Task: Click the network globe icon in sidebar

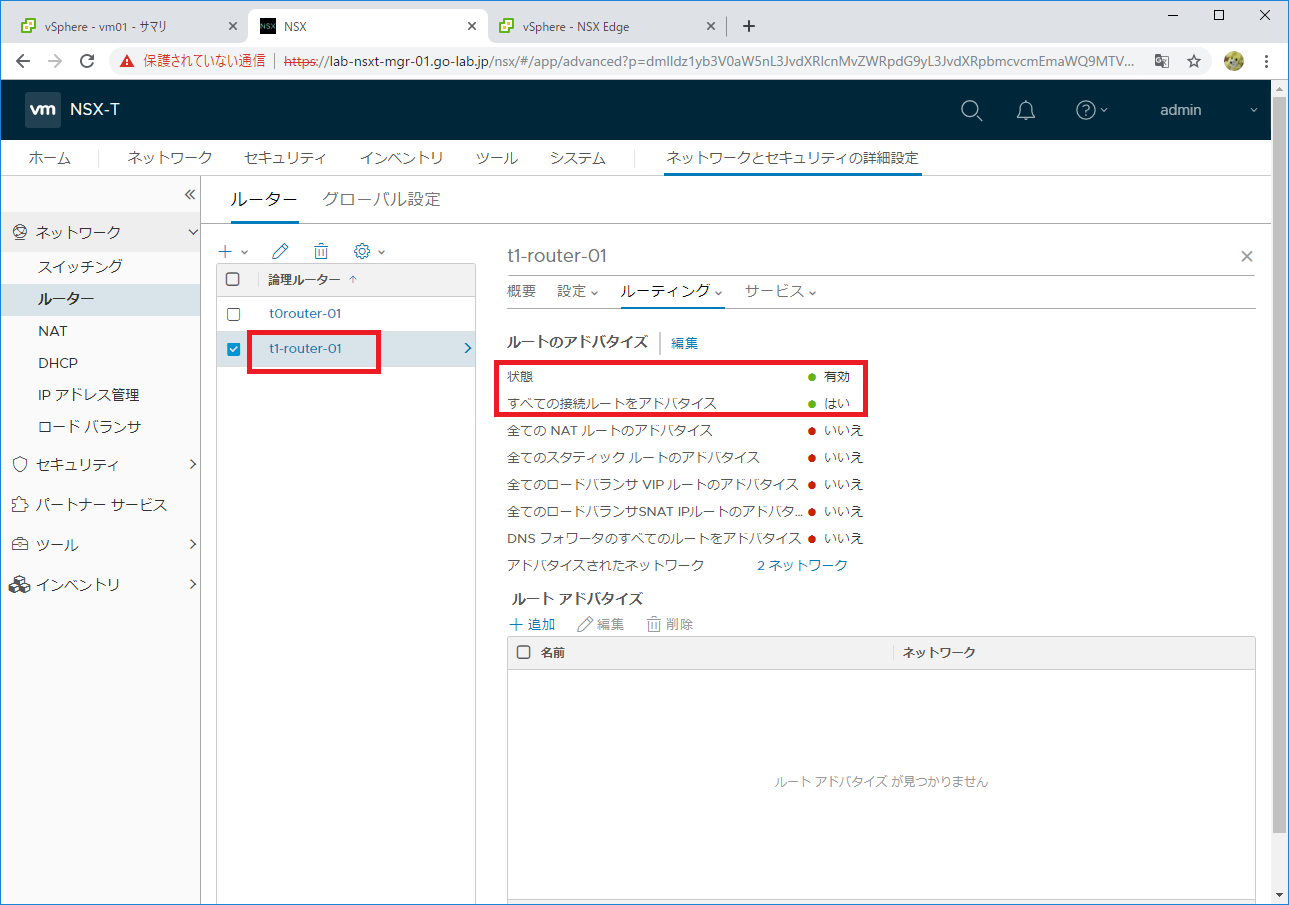Action: pyautogui.click(x=19, y=232)
